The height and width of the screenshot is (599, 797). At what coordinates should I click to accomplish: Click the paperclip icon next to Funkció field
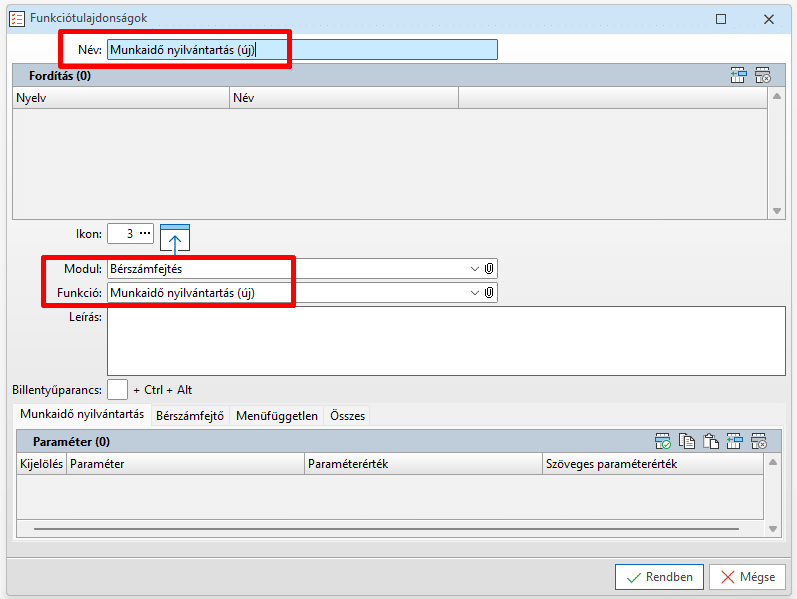click(489, 293)
